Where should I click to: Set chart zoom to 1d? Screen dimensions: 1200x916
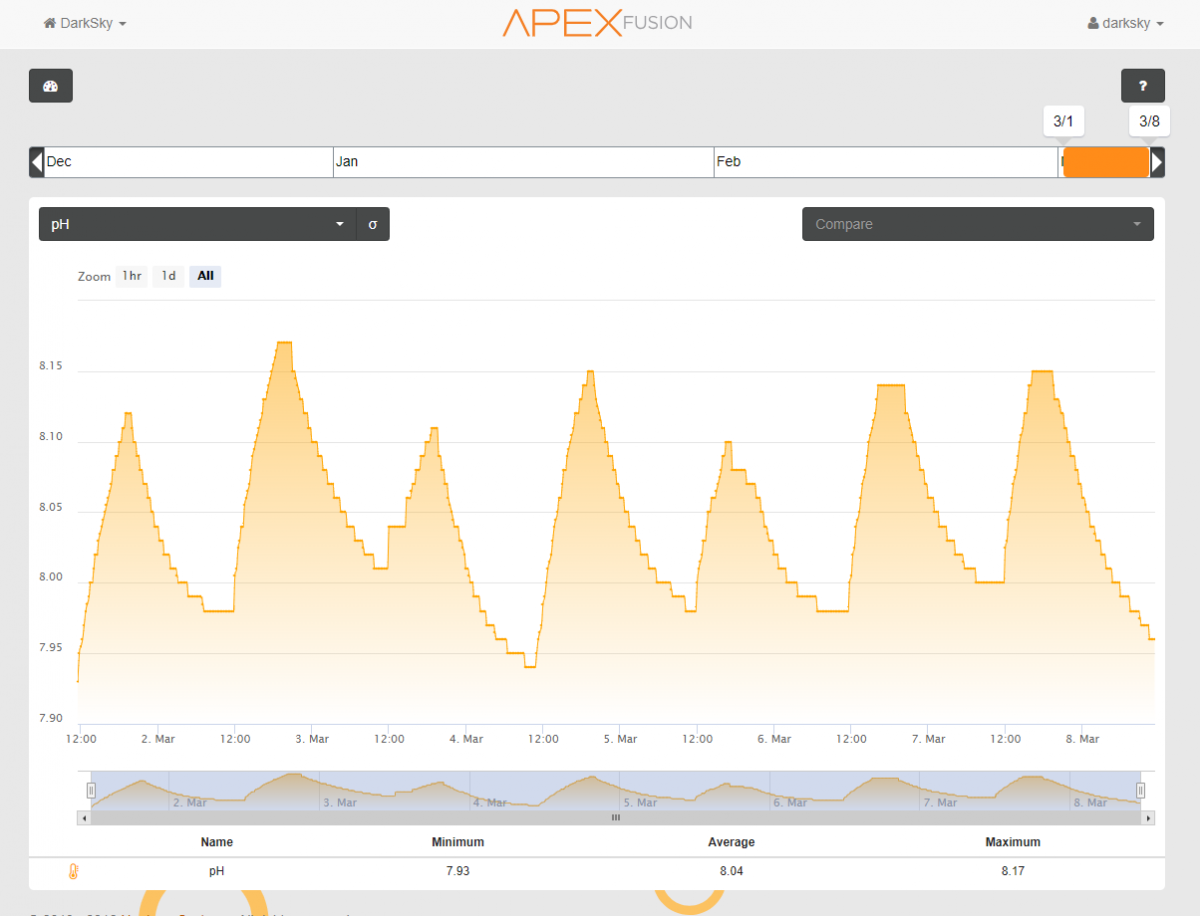point(169,276)
